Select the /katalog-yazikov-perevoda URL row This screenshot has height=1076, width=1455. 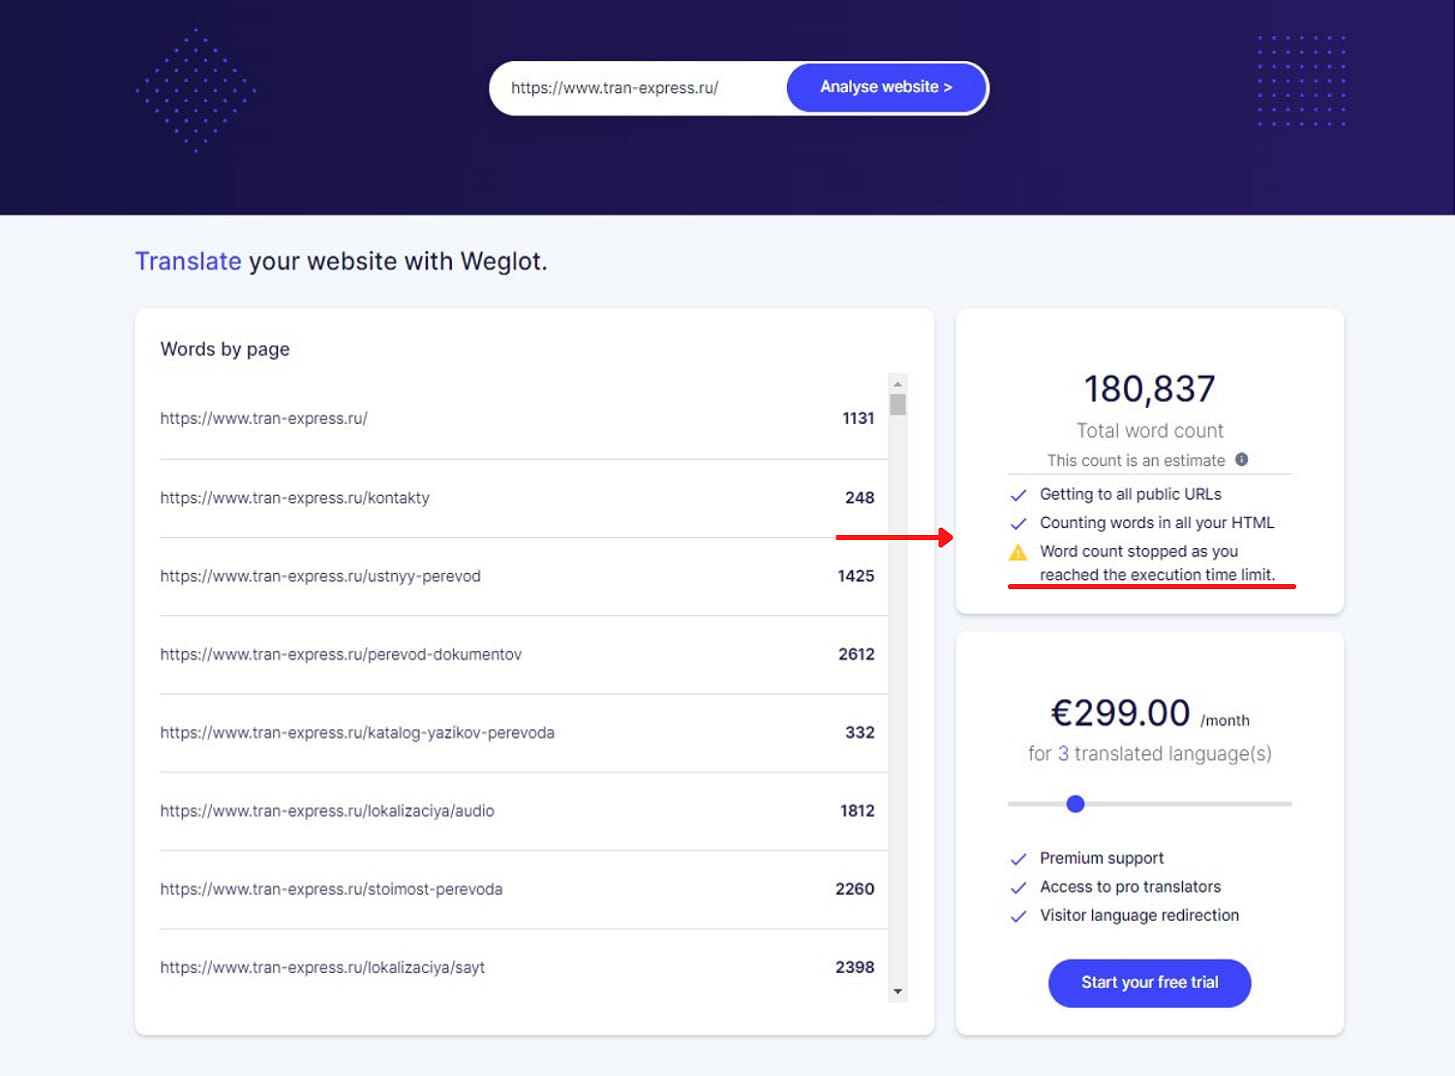pyautogui.click(x=523, y=733)
